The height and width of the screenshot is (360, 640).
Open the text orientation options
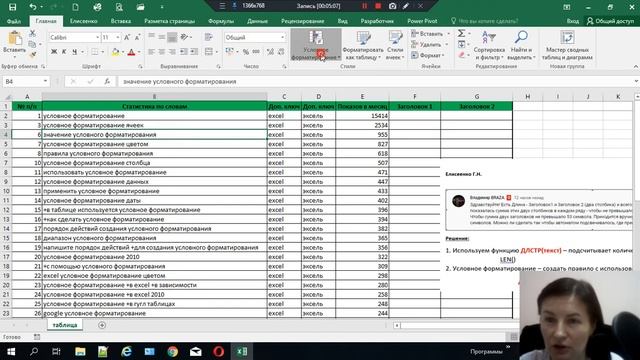point(186,37)
